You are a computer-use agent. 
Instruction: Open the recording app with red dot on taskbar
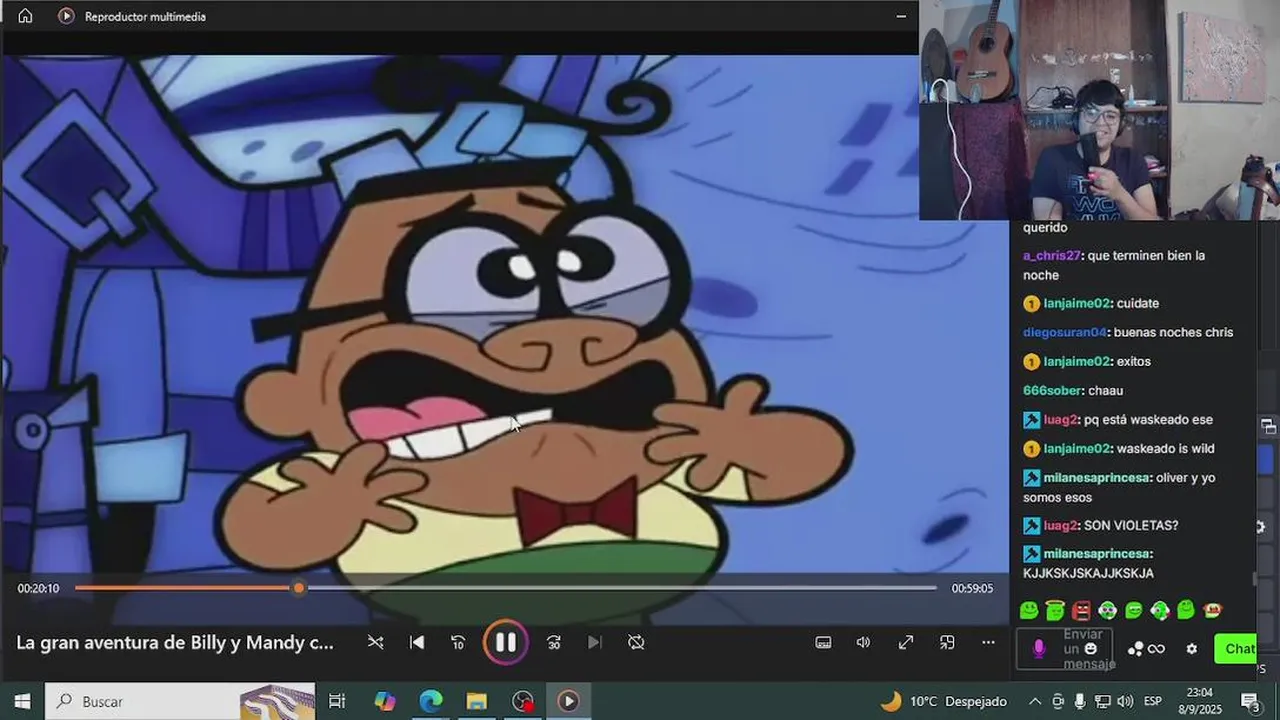click(522, 701)
